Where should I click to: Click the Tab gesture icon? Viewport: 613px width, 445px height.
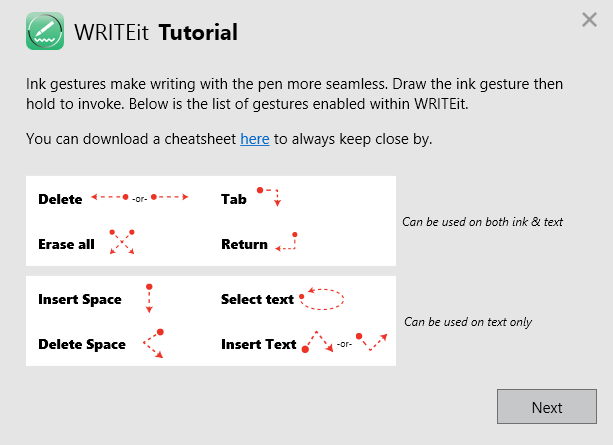coord(270,196)
